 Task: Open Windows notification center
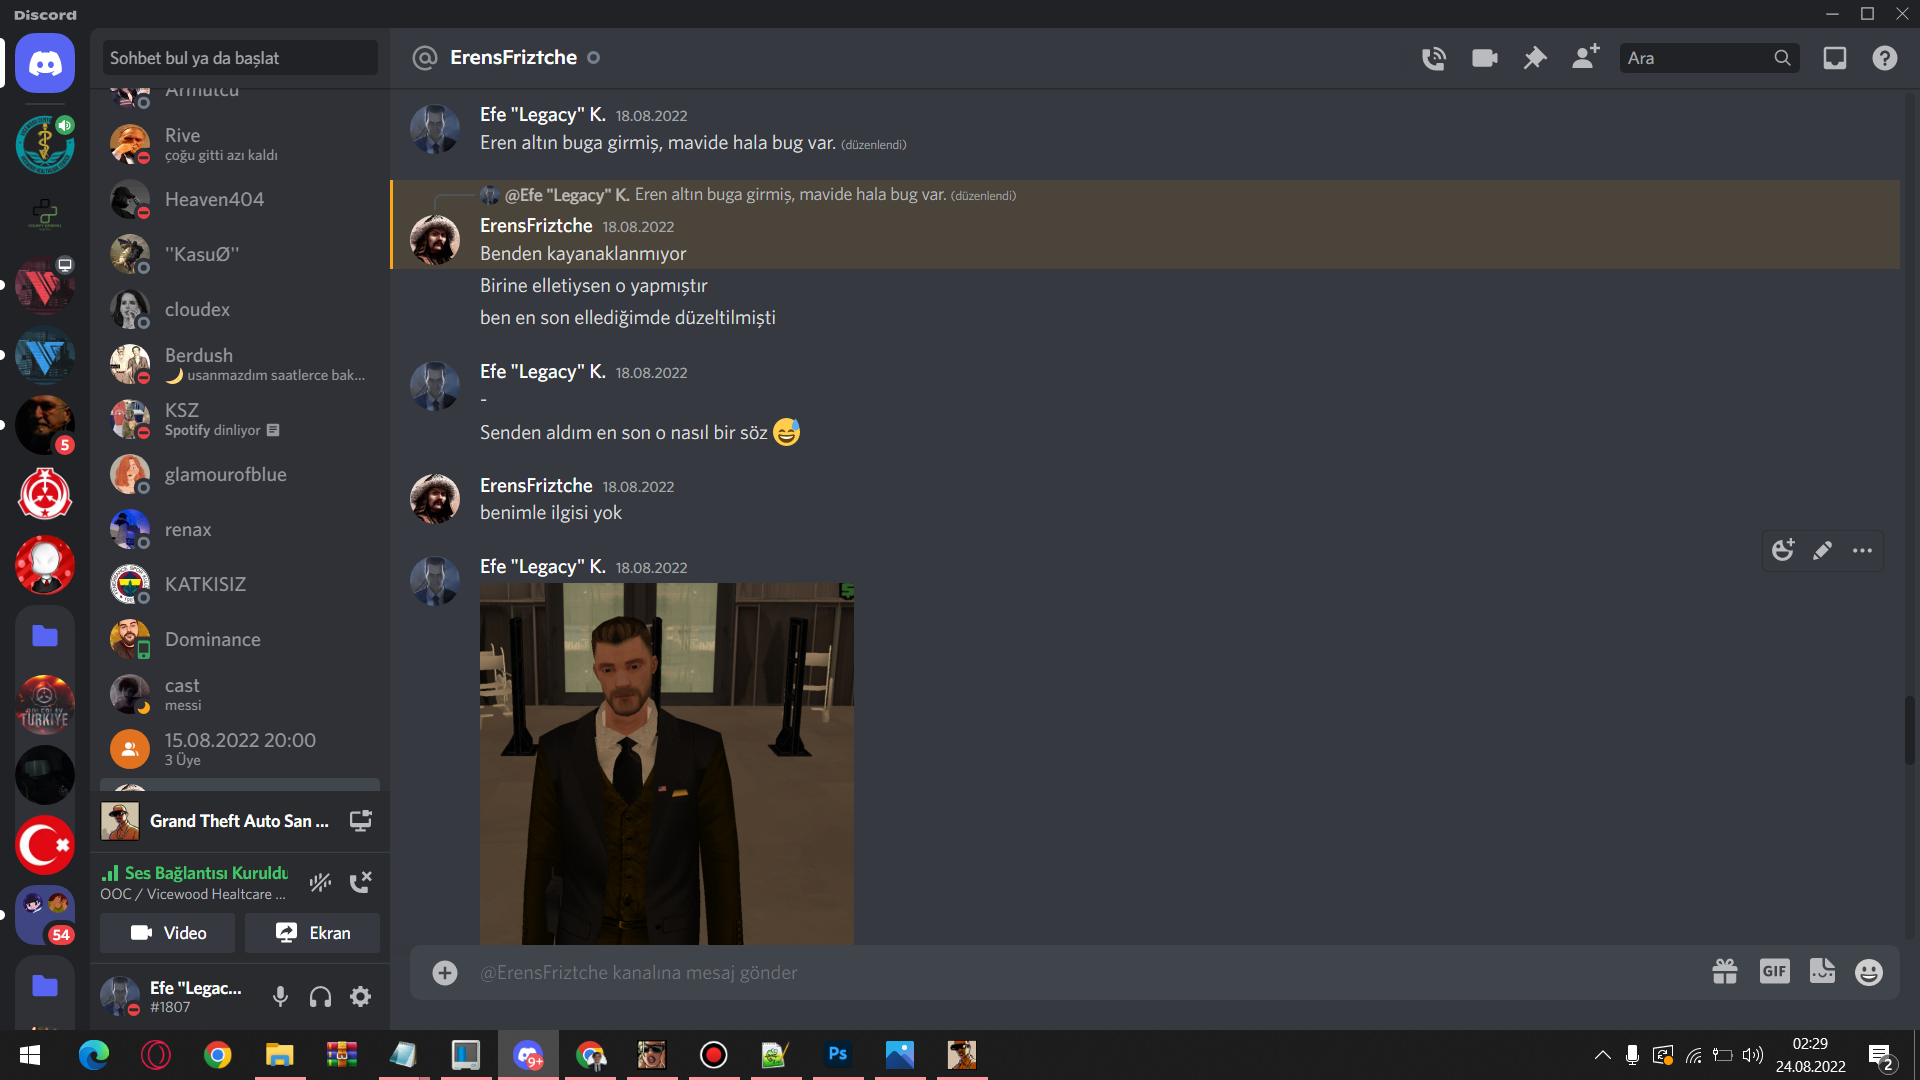(x=1880, y=1056)
